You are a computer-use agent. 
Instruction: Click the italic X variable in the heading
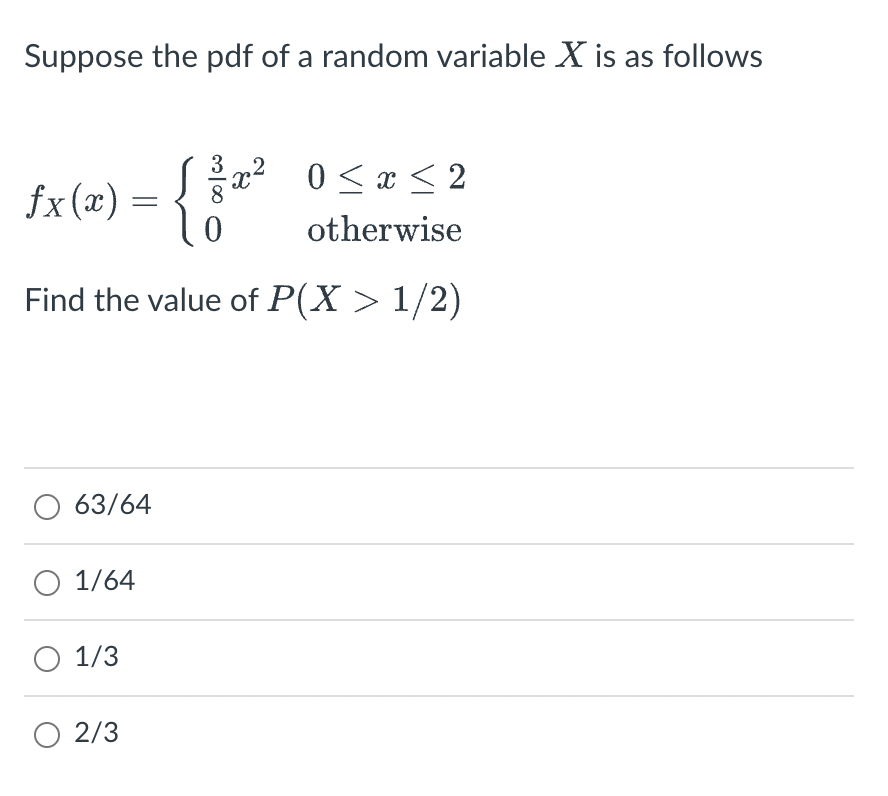pyautogui.click(x=569, y=55)
